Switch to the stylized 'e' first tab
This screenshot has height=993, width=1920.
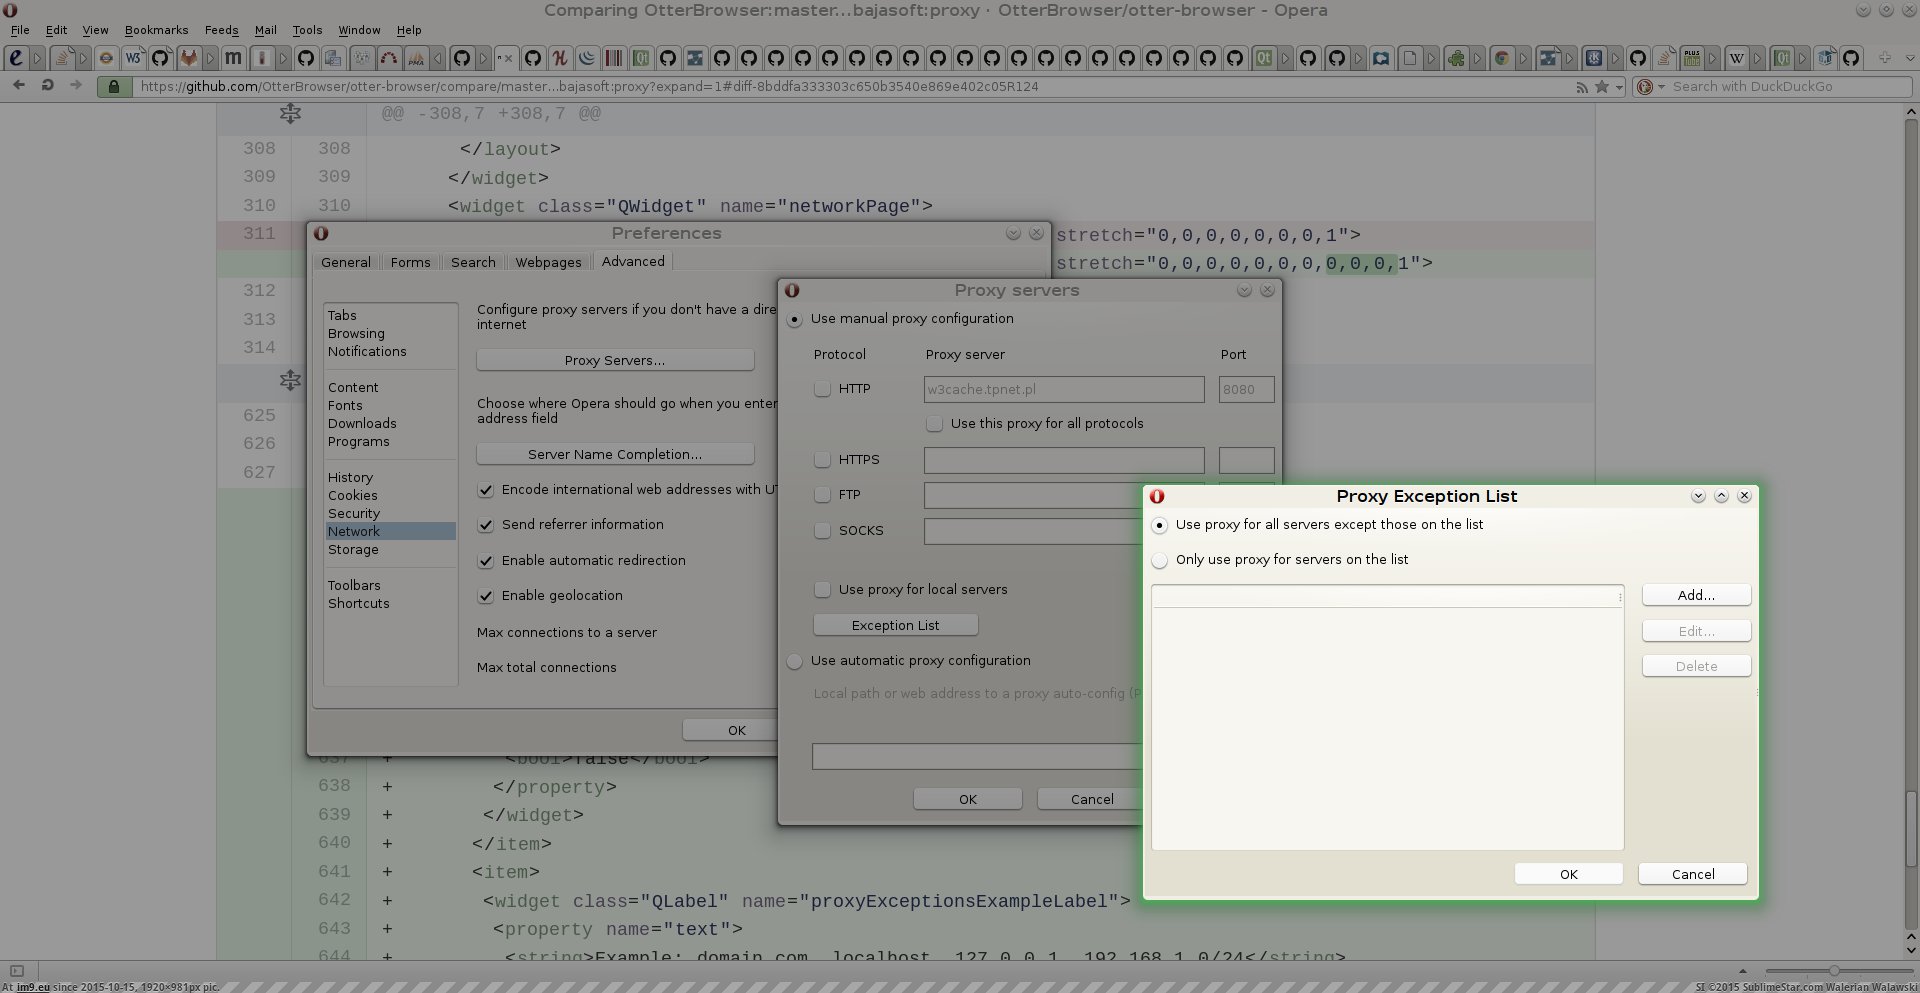pyautogui.click(x=16, y=58)
